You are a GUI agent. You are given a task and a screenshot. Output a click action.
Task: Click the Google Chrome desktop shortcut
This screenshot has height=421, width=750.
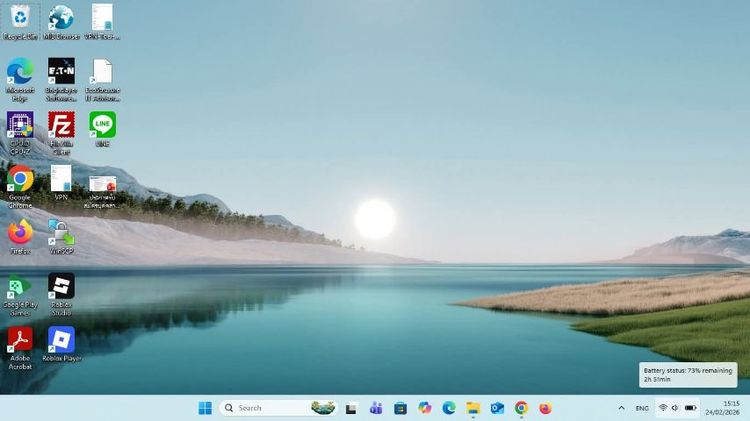[x=20, y=179]
